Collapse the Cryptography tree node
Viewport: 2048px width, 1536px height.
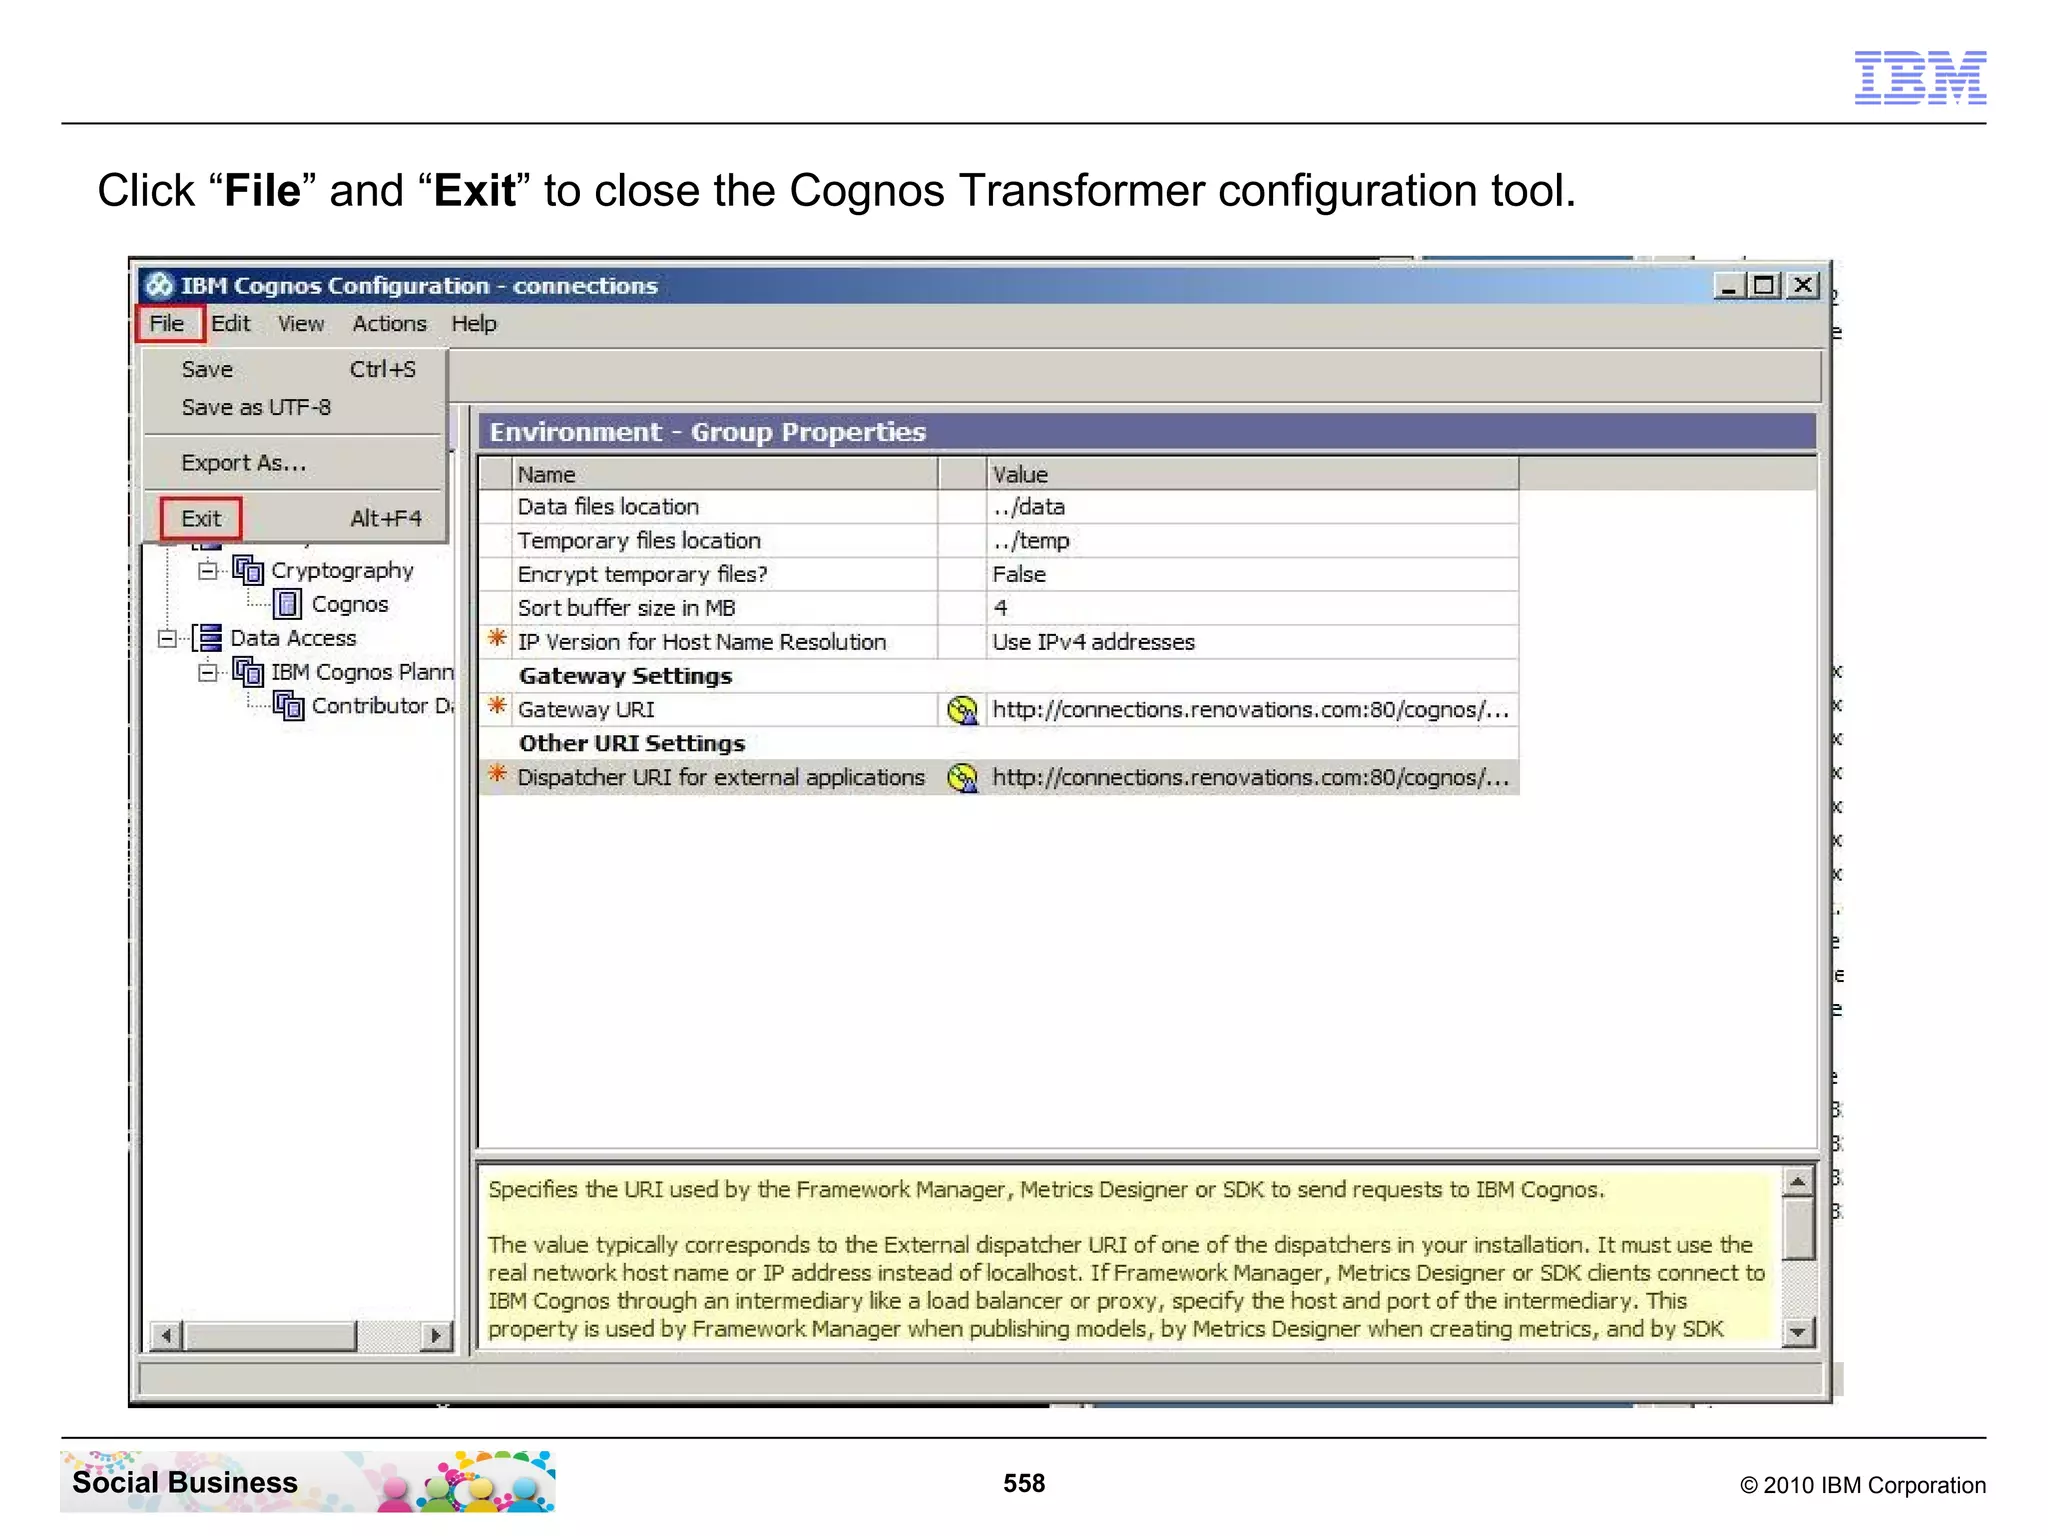(x=207, y=571)
